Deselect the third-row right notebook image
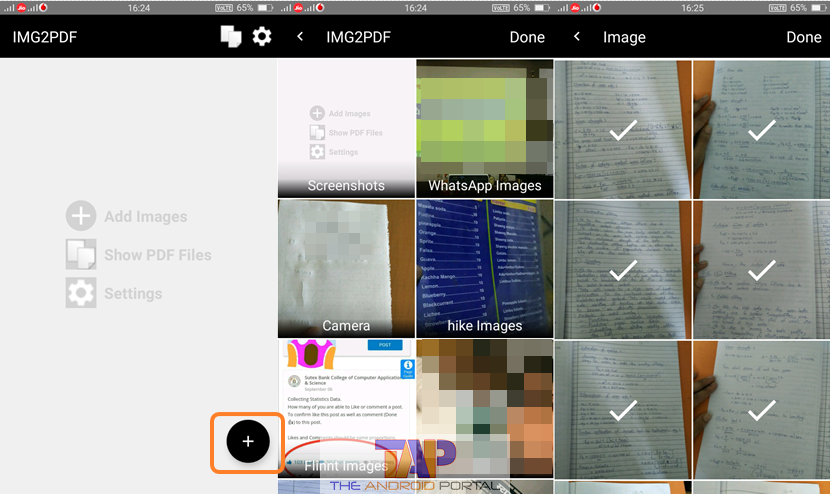Image resolution: width=830 pixels, height=494 pixels. click(762, 410)
